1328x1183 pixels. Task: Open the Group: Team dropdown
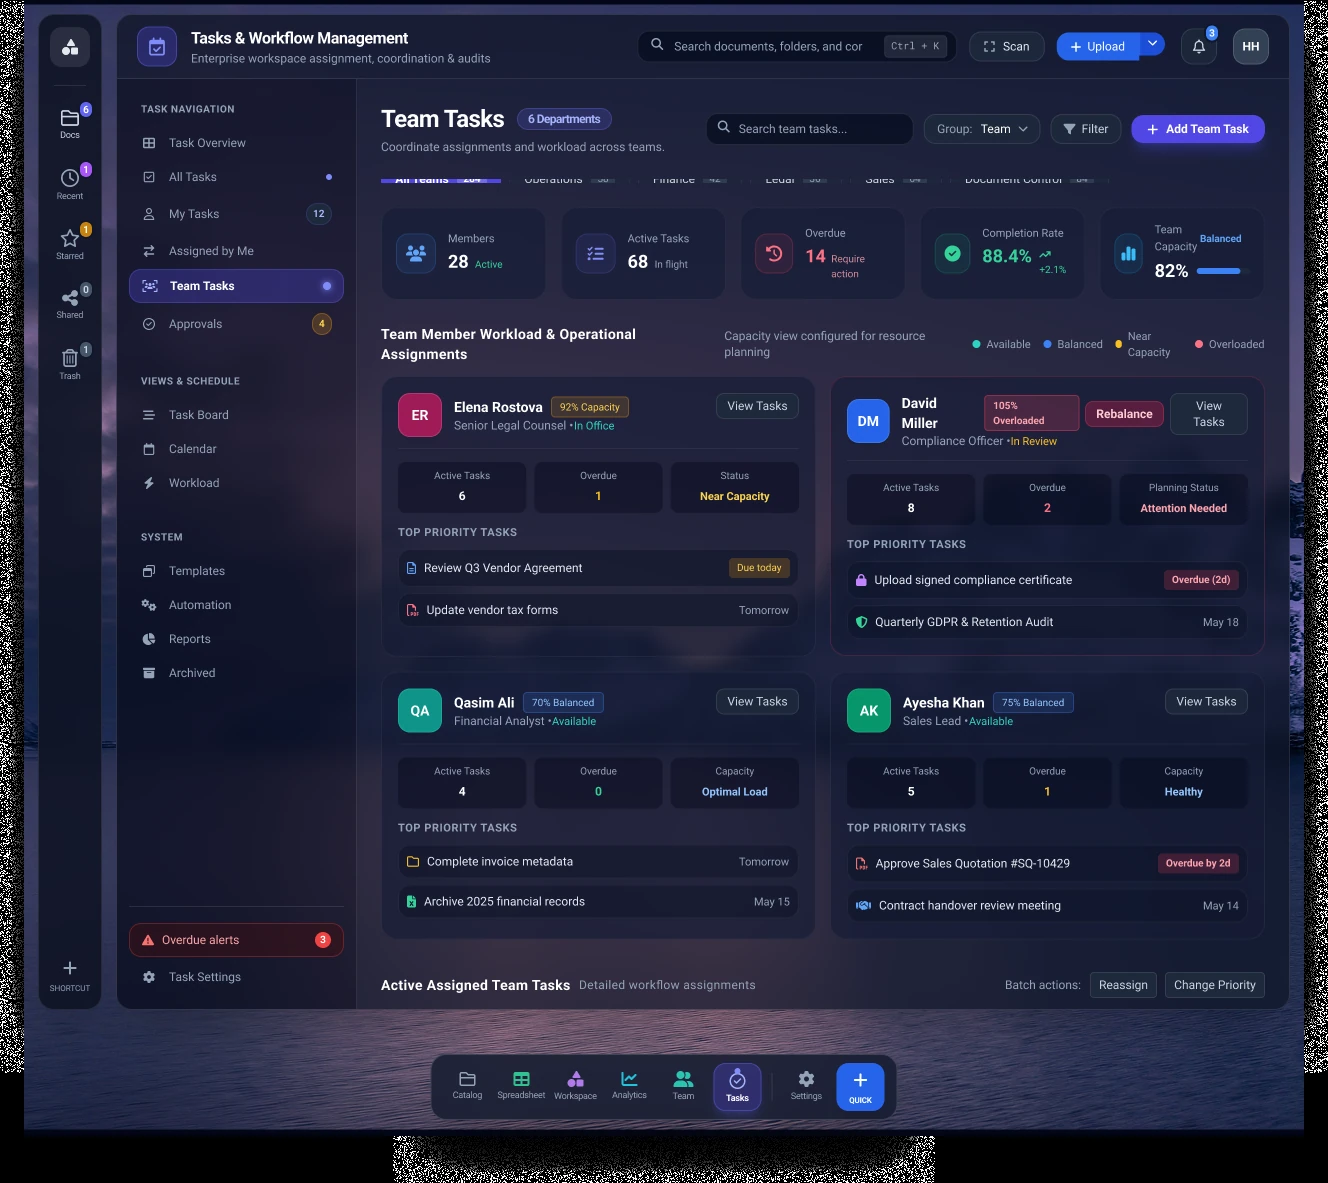pyautogui.click(x=982, y=129)
